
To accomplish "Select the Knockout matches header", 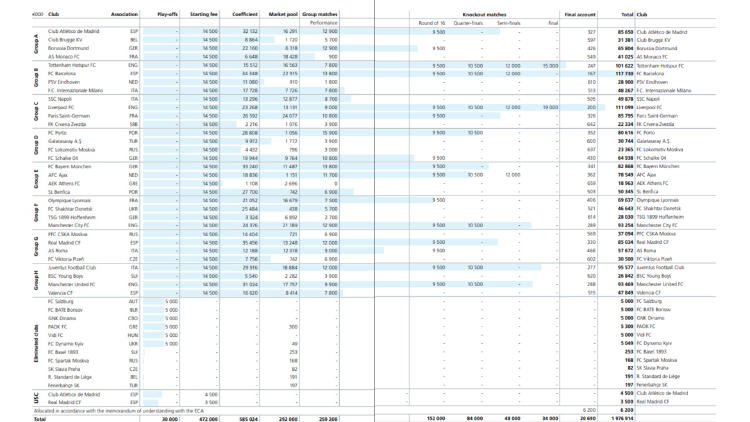I will (x=488, y=16).
